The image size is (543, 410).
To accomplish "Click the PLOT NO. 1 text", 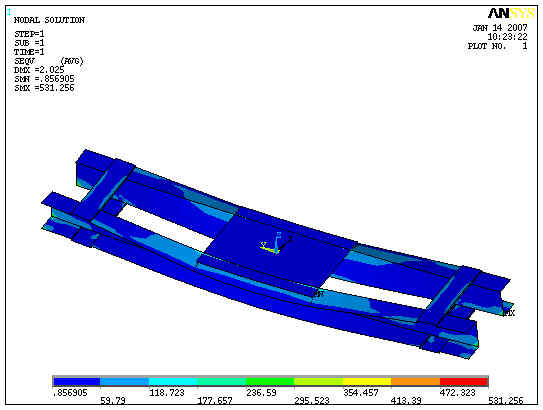I will (x=497, y=46).
